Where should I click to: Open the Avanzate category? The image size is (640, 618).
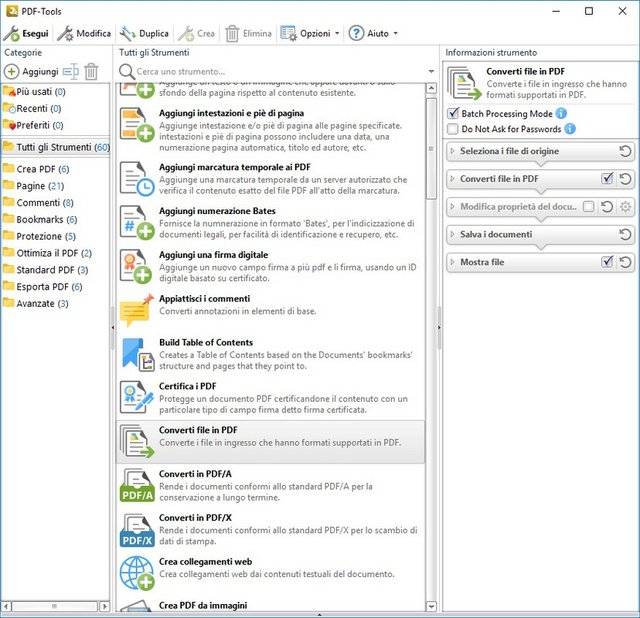[x=36, y=303]
